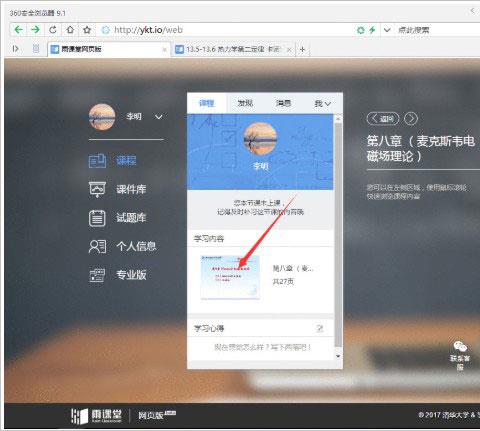Screen dimensions: 480x431
Task: Click the browser home icon
Action: coord(70,30)
